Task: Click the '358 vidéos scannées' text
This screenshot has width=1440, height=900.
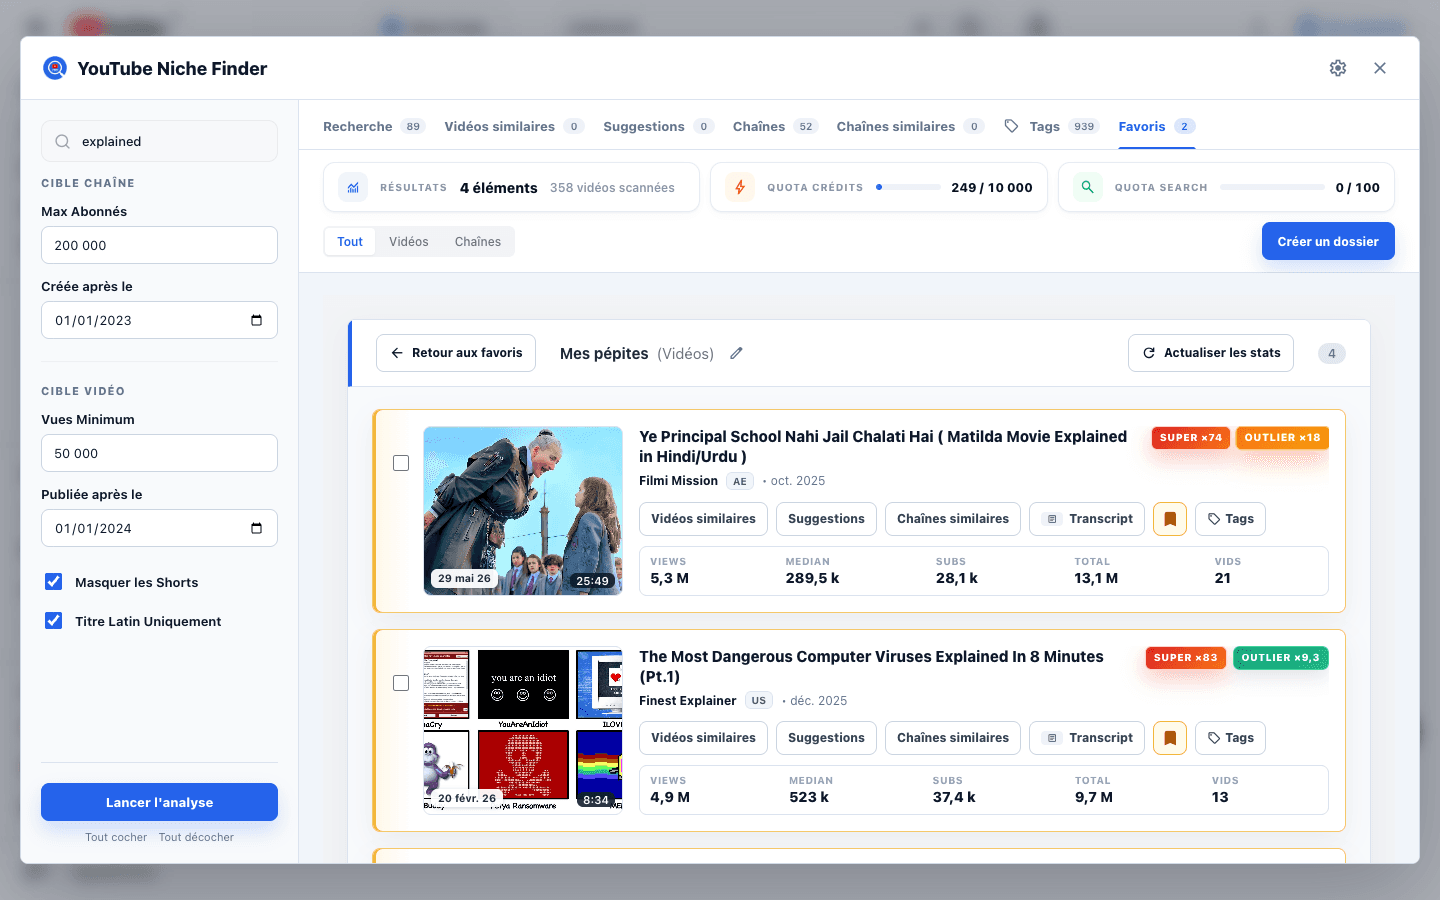Action: pyautogui.click(x=612, y=188)
